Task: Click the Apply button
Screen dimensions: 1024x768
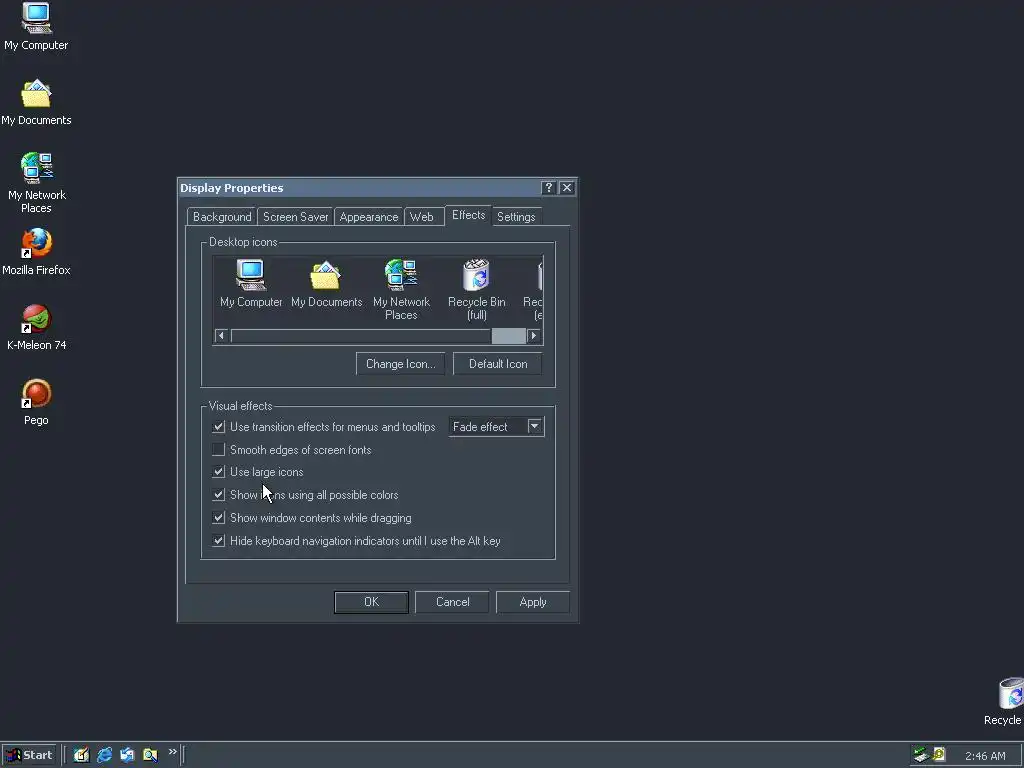Action: (533, 602)
